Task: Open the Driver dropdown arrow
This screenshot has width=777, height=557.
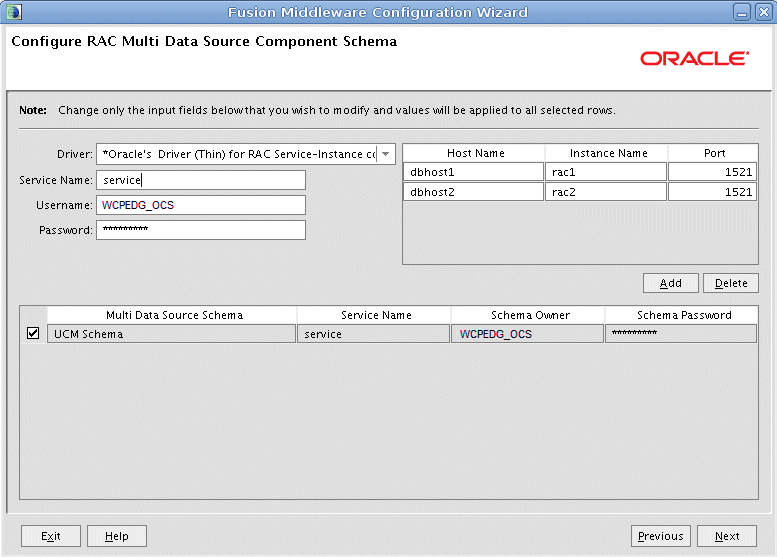Action: point(386,154)
